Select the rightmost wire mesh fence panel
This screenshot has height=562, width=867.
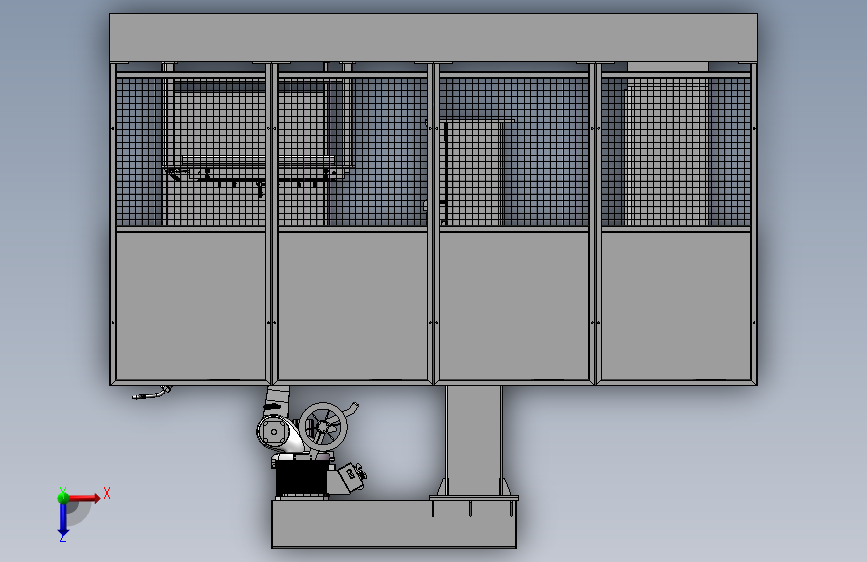tap(676, 152)
